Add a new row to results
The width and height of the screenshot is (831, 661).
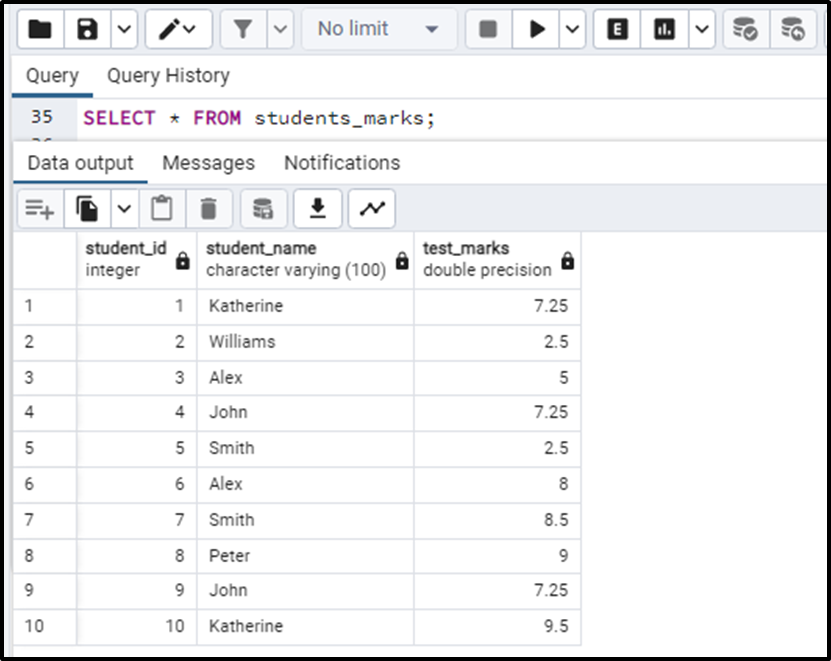point(38,208)
